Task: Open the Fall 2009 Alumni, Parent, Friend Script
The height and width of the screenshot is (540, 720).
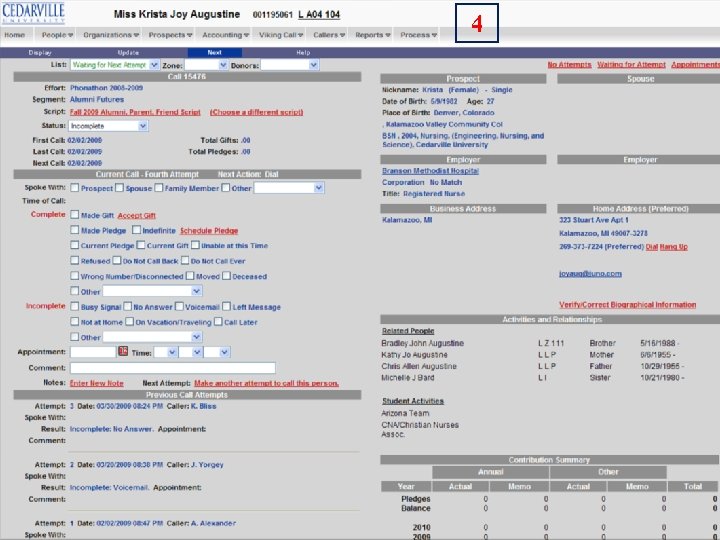Action: pyautogui.click(x=135, y=112)
